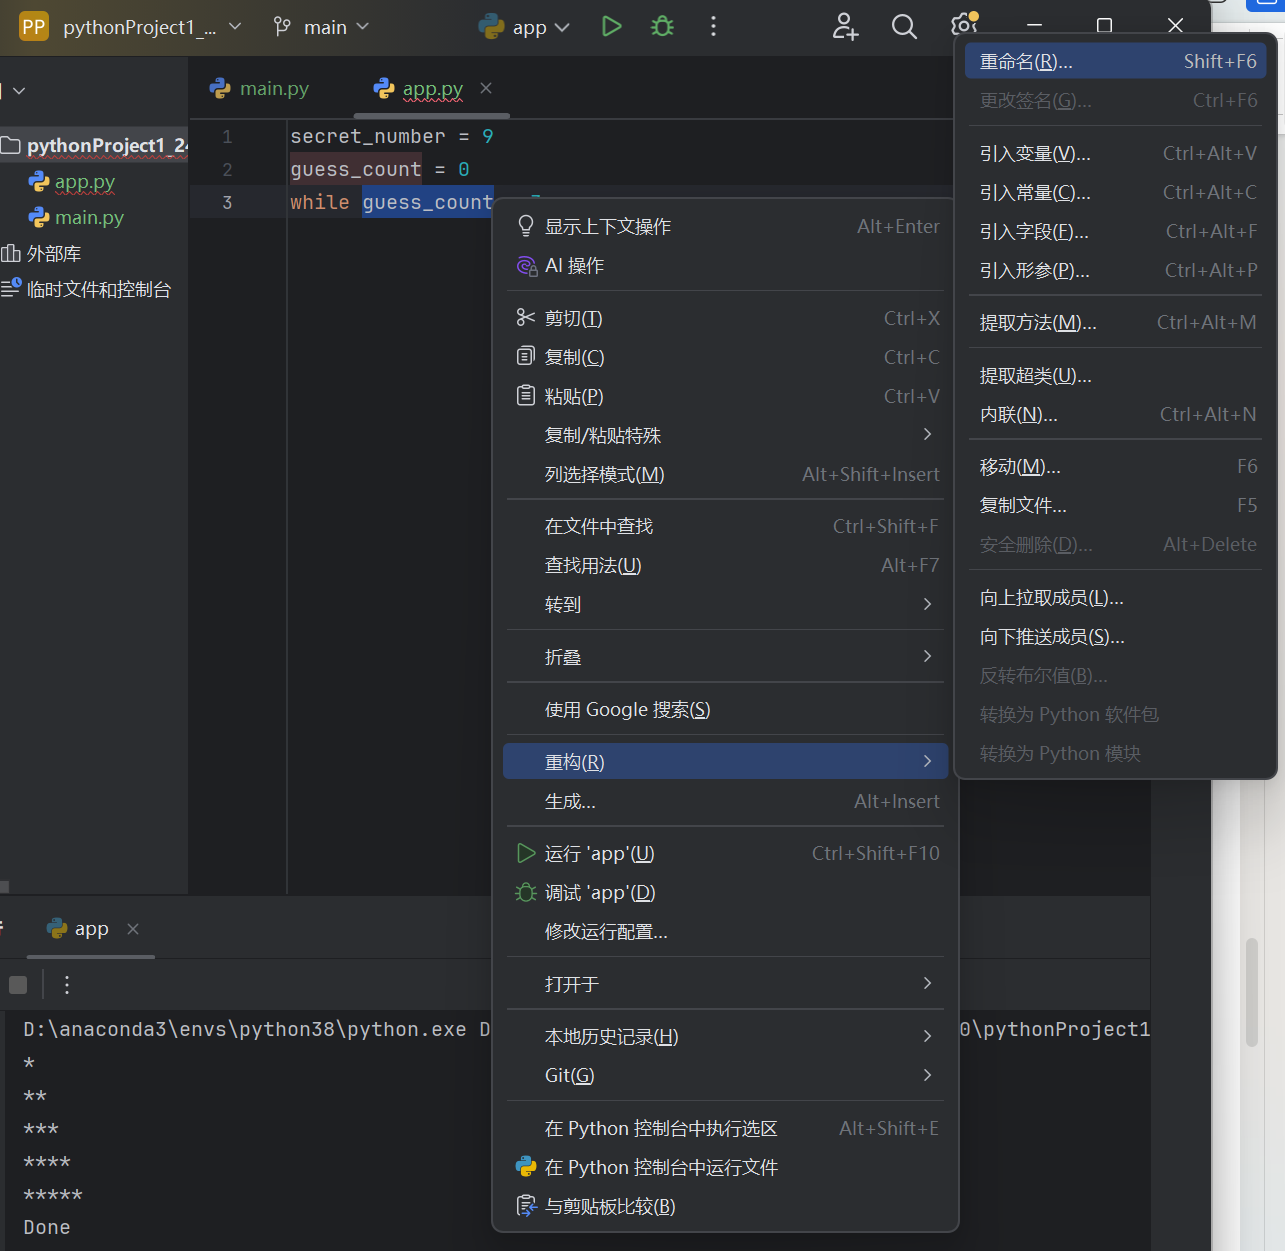Viewport: 1285px width, 1251px height.
Task: Click line number 2 in the gutter
Action: point(227,169)
